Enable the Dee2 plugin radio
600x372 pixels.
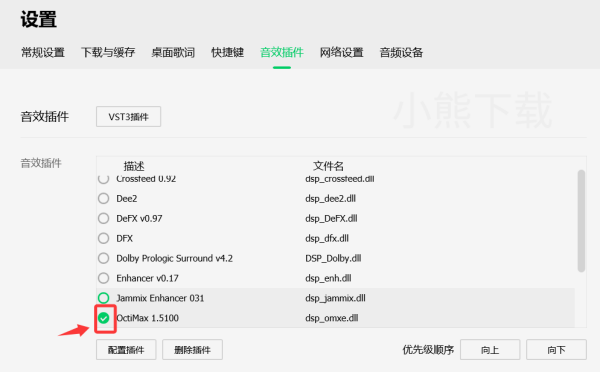(103, 199)
